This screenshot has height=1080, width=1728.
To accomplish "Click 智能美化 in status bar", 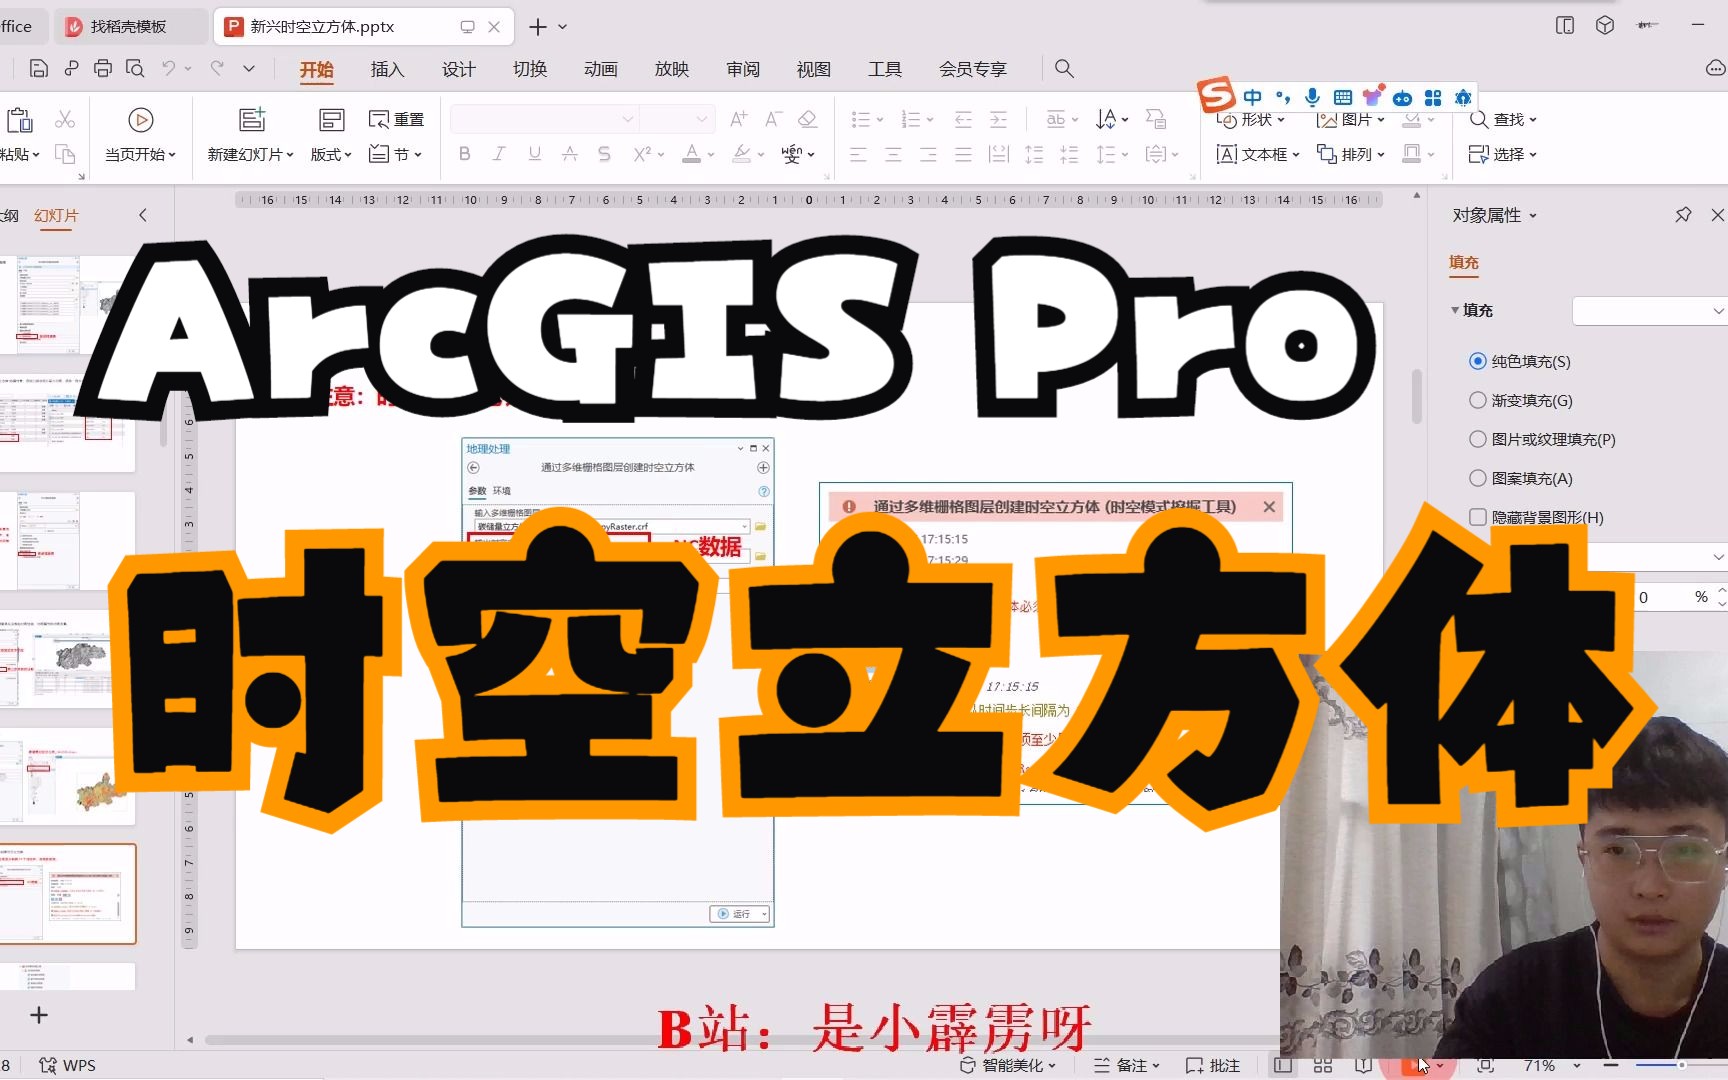I will point(1008,1066).
